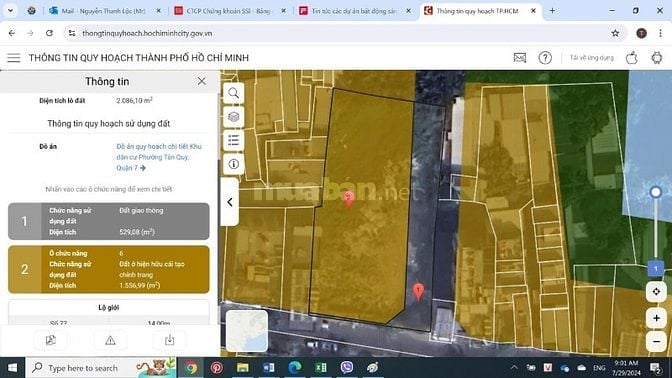Bookmark this page with star icon

click(615, 33)
